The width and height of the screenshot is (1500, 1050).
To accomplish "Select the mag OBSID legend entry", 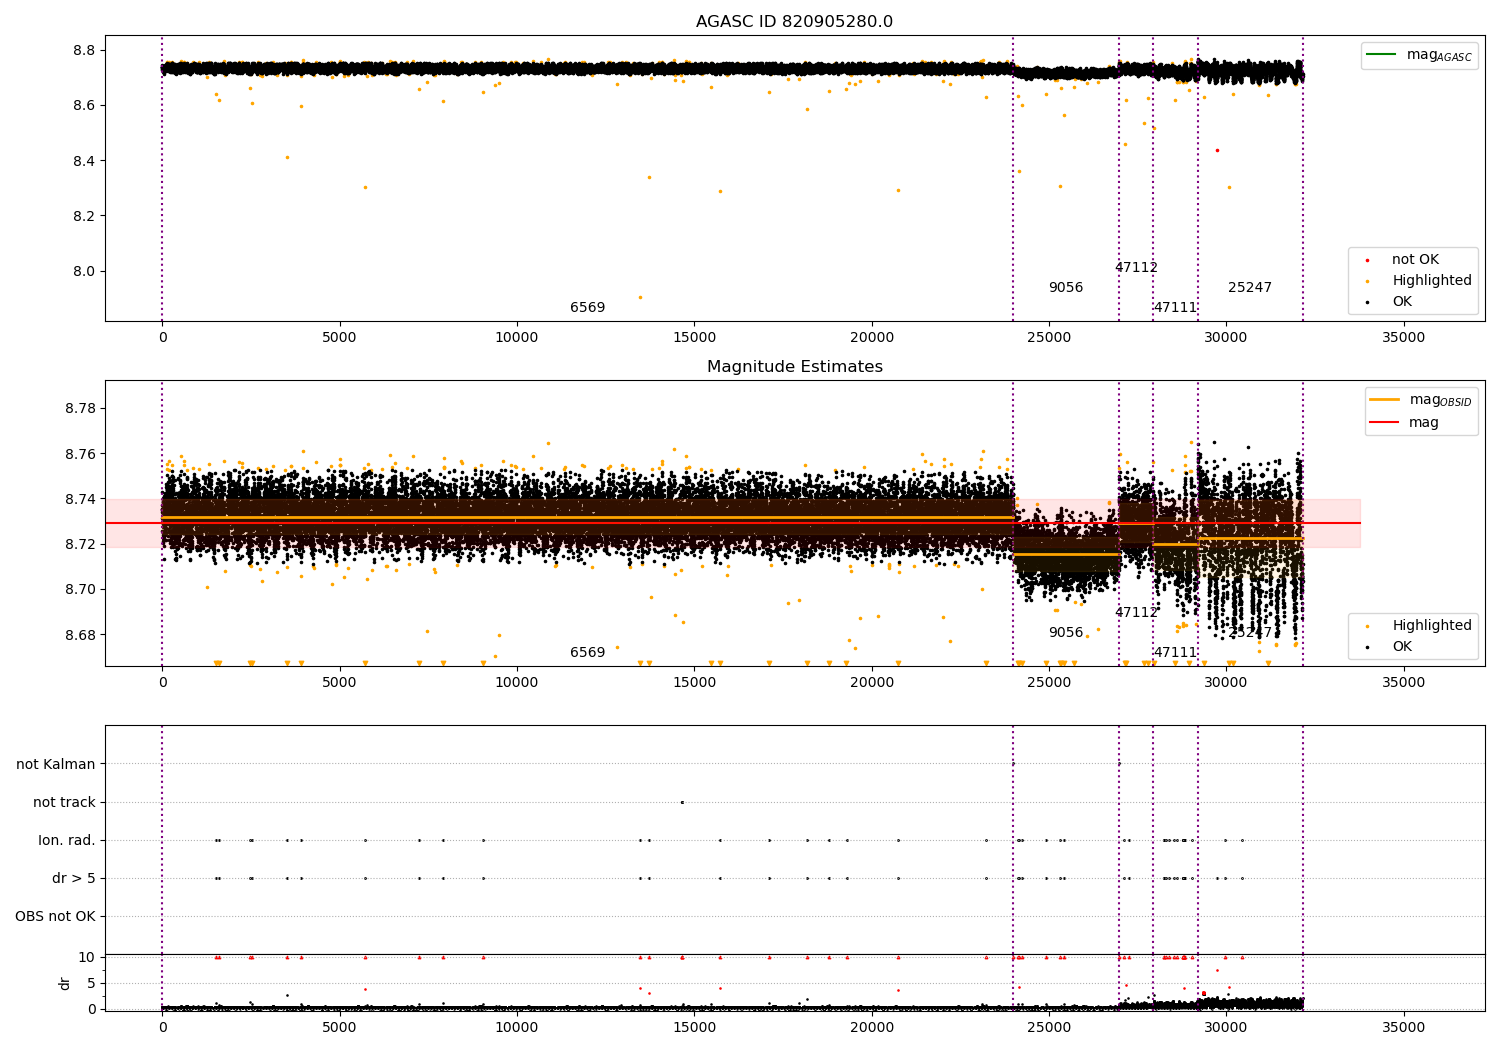I will coord(1421,400).
